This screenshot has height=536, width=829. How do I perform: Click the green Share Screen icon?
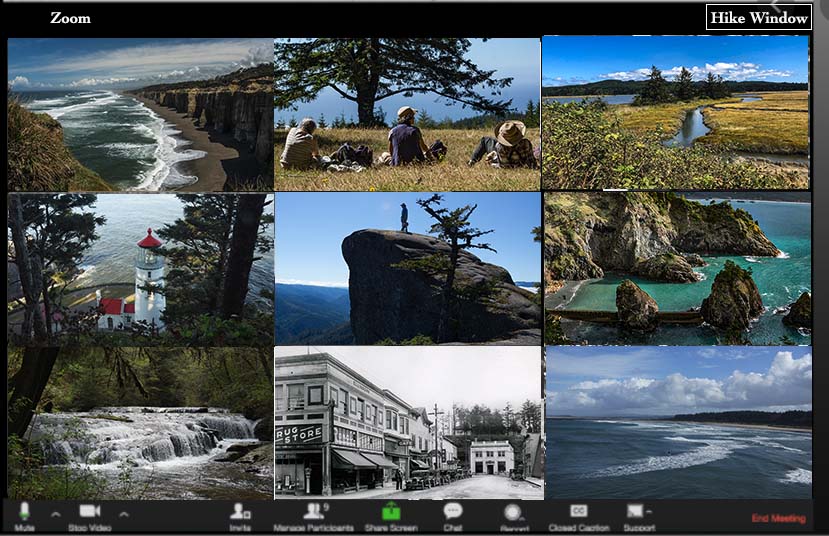(391, 513)
